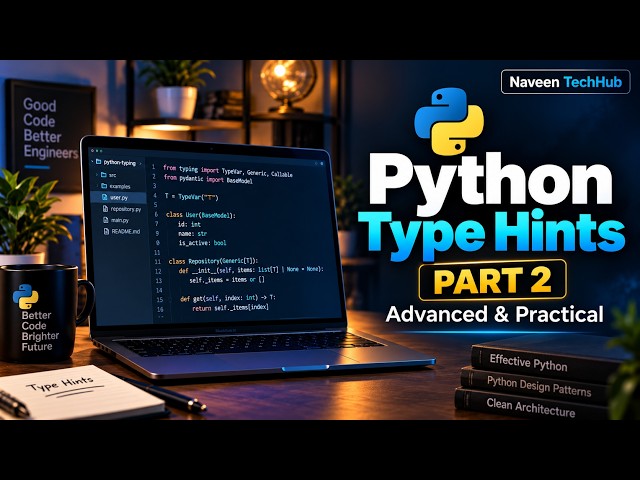Click the 'is_active: bool' code line
This screenshot has width=640, height=480.
click(x=202, y=243)
